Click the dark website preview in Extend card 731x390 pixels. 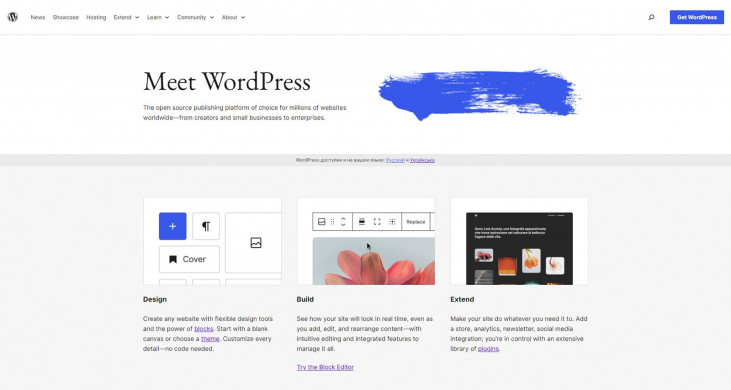click(x=519, y=248)
